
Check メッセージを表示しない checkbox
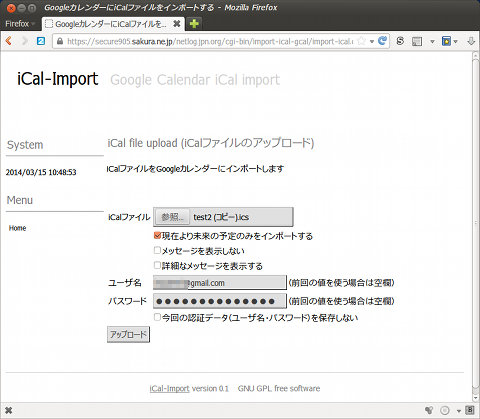(x=157, y=250)
